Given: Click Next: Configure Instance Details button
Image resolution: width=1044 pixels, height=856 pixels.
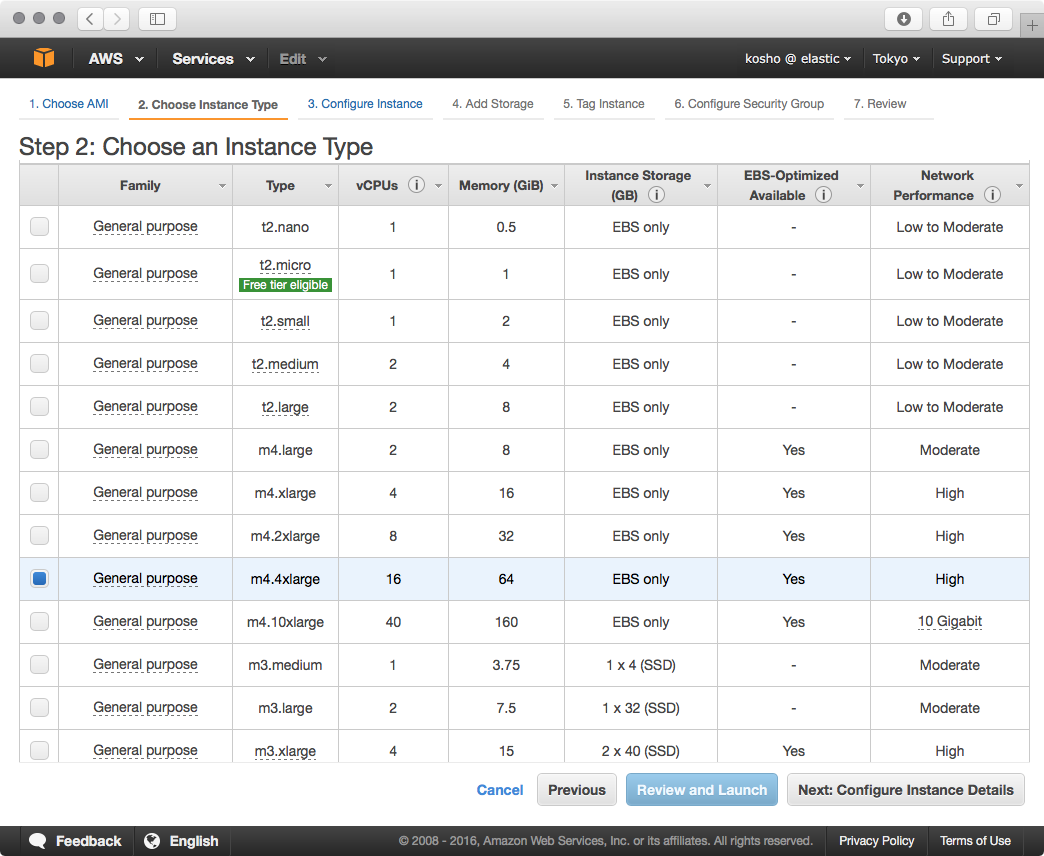Looking at the screenshot, I should (905, 790).
